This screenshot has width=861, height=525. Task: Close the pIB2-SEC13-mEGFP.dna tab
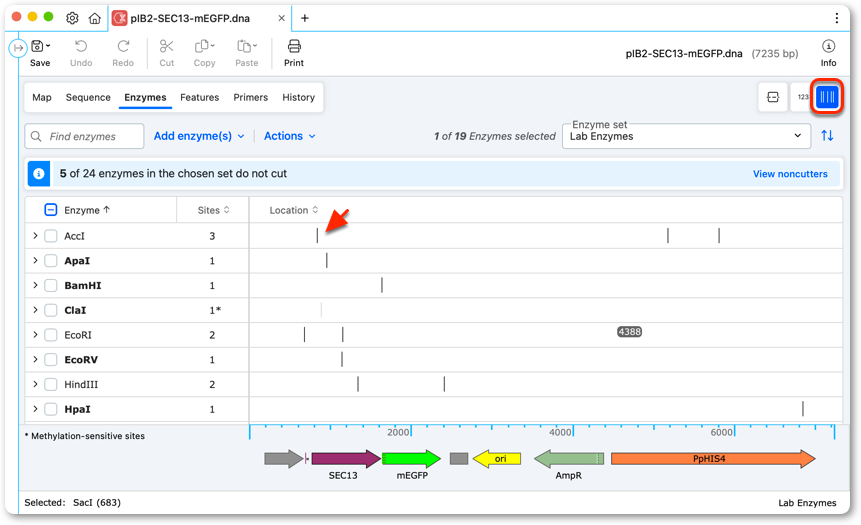[x=281, y=18]
